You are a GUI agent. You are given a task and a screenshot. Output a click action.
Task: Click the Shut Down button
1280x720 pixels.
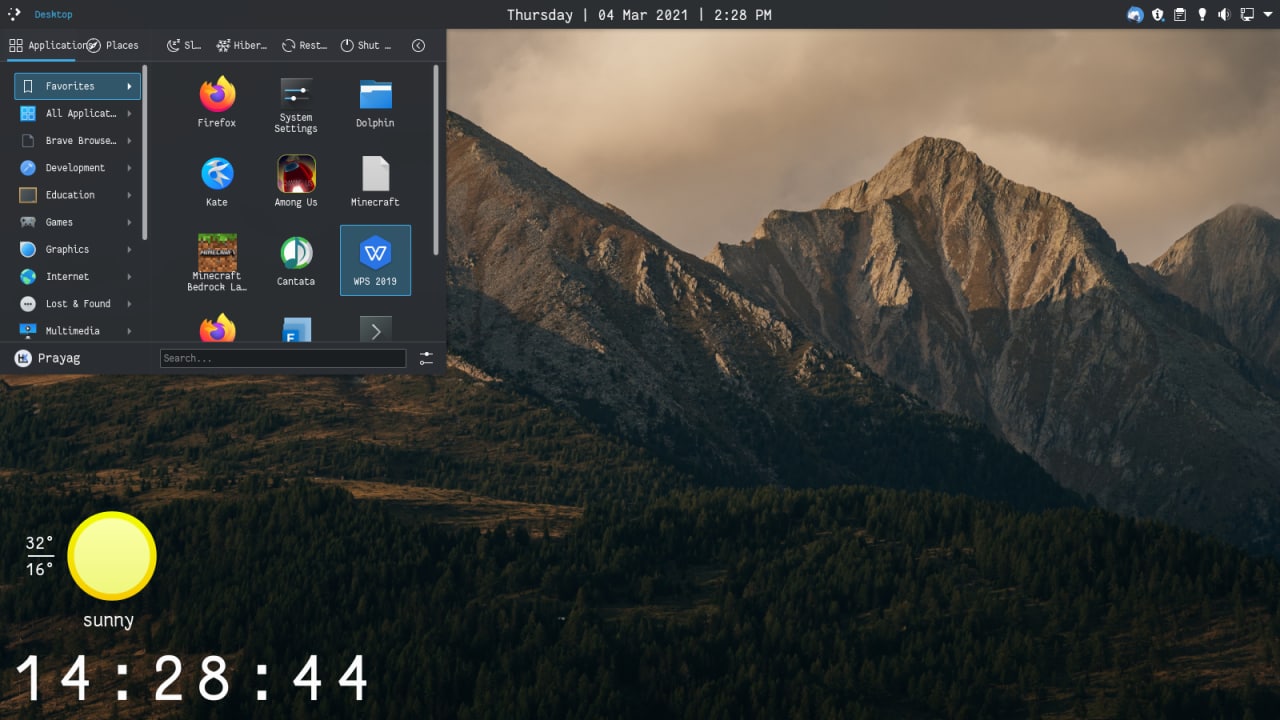coord(366,45)
